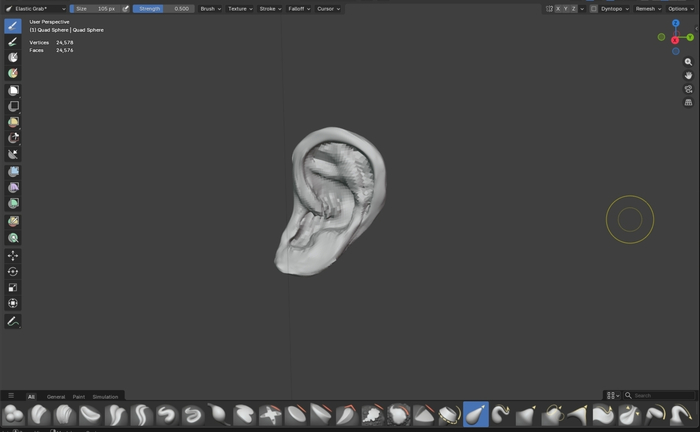This screenshot has width=700, height=432.
Task: Click the brush shelf Search field
Action: click(x=659, y=395)
